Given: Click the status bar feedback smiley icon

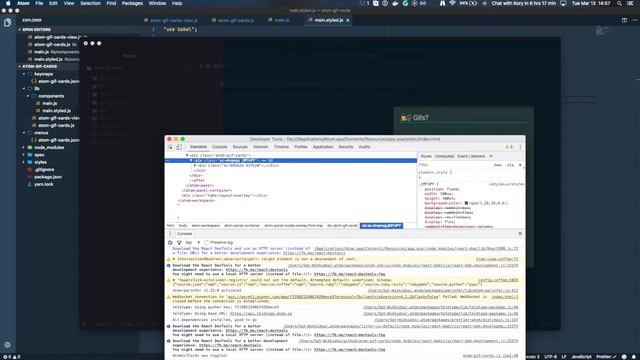Looking at the screenshot, I should 624,357.
